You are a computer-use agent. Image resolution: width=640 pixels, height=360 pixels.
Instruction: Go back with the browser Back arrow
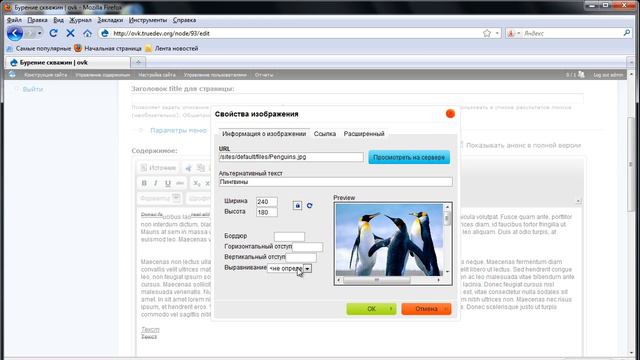15,33
